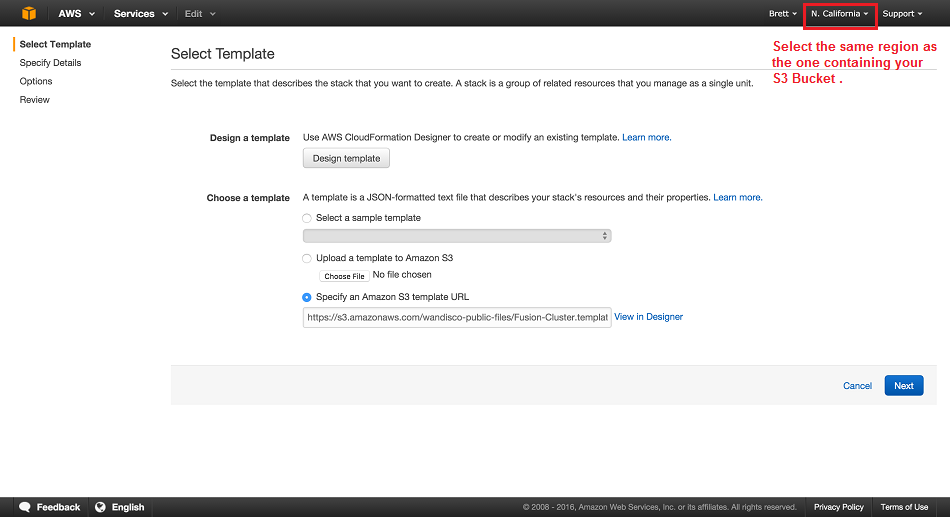Open the sample template dropdown list
Viewport: 950px width, 517px height.
(457, 236)
